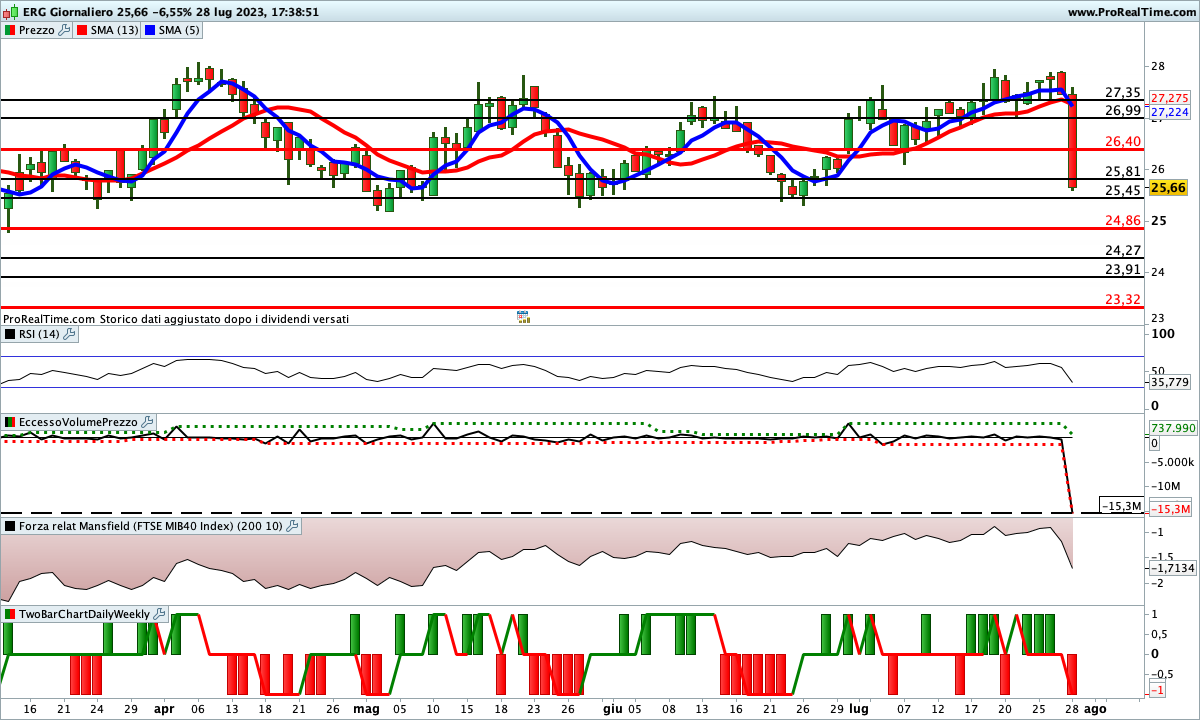
Task: Select the EccessoVolumePrezzo panel label
Action: click(x=79, y=422)
